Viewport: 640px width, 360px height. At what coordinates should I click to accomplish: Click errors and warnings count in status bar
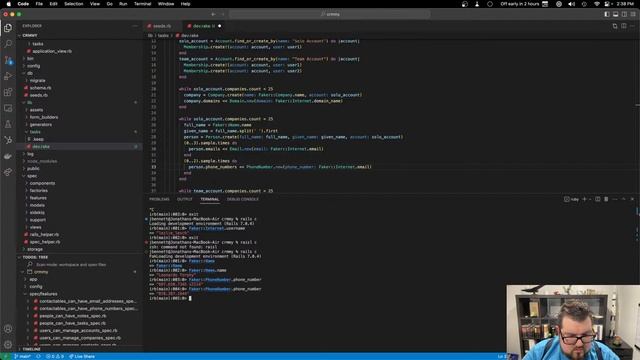tap(54, 356)
